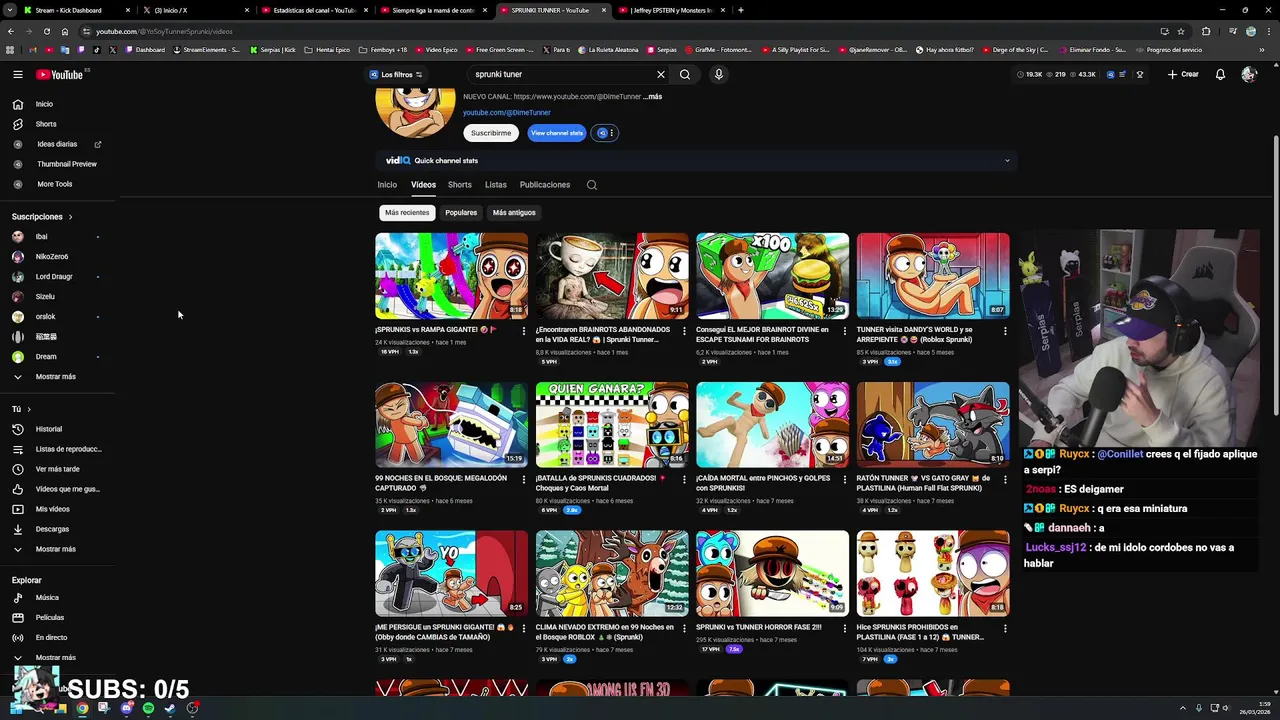This screenshot has height=720, width=1280.
Task: Expand the Suscripciones section chevron
Action: point(70,217)
